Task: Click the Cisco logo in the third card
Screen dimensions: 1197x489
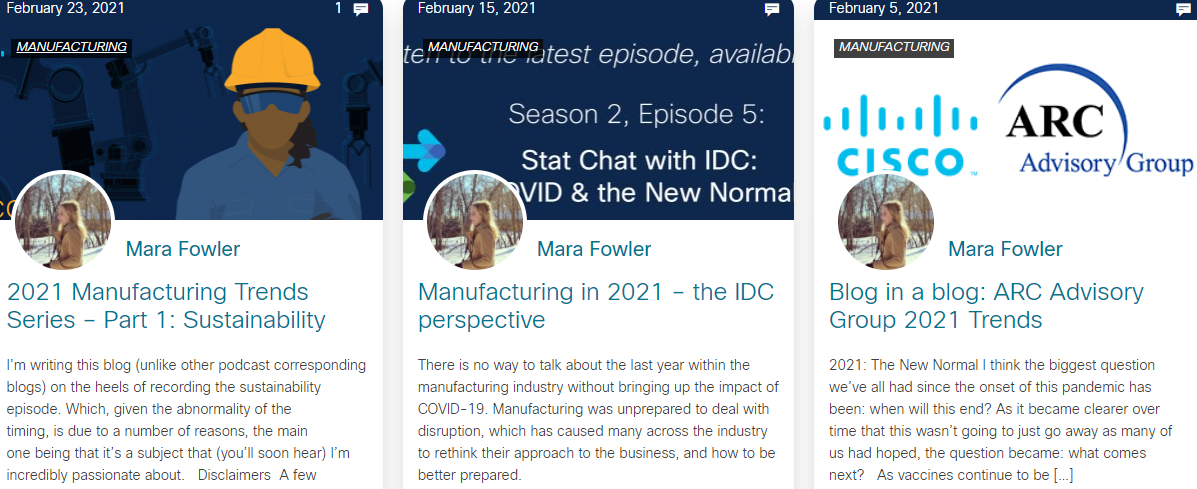Action: 898,135
